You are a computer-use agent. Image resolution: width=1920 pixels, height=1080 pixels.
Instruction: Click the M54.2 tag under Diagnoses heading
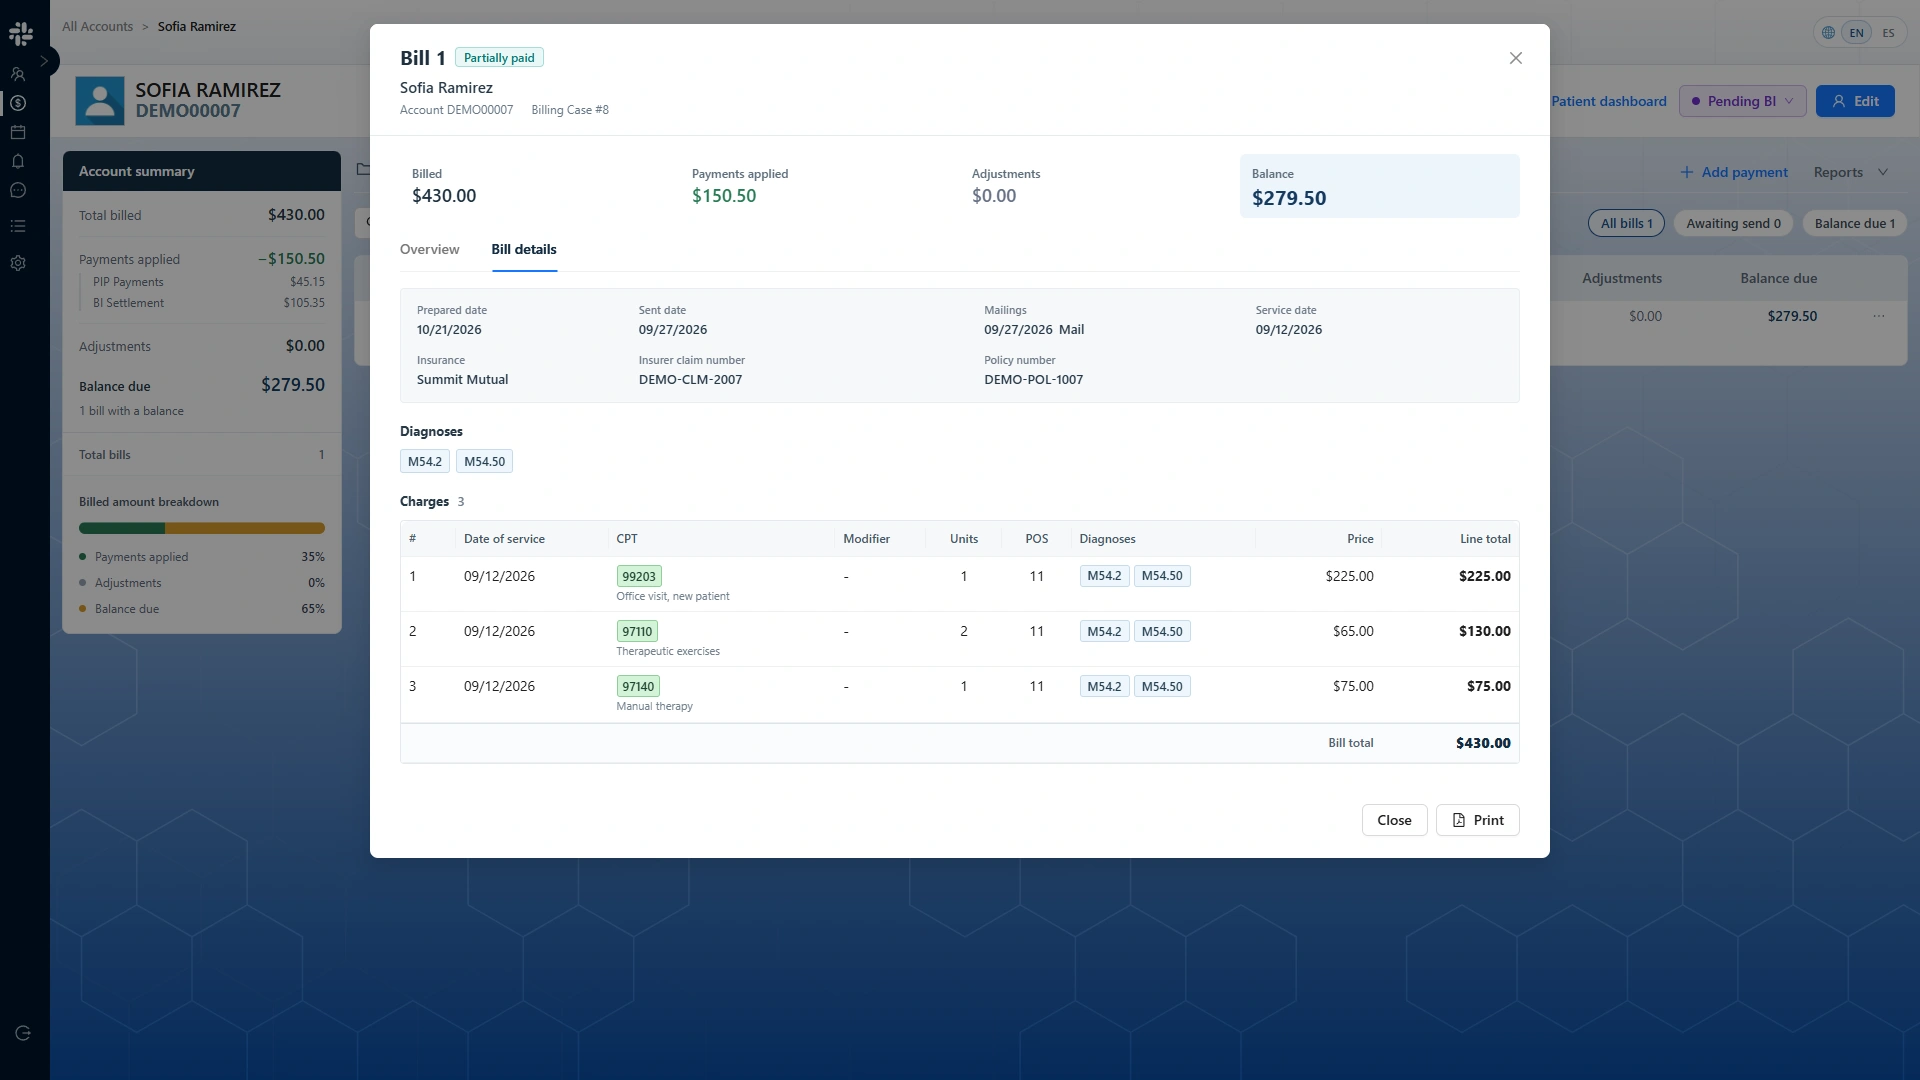pos(424,461)
